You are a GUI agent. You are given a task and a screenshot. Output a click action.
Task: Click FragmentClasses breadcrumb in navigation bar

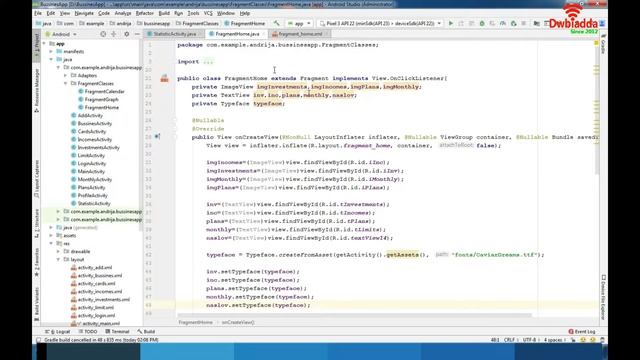coord(197,24)
